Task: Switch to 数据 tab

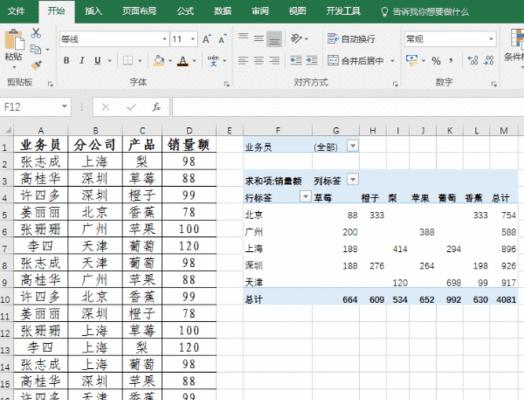Action: click(223, 11)
